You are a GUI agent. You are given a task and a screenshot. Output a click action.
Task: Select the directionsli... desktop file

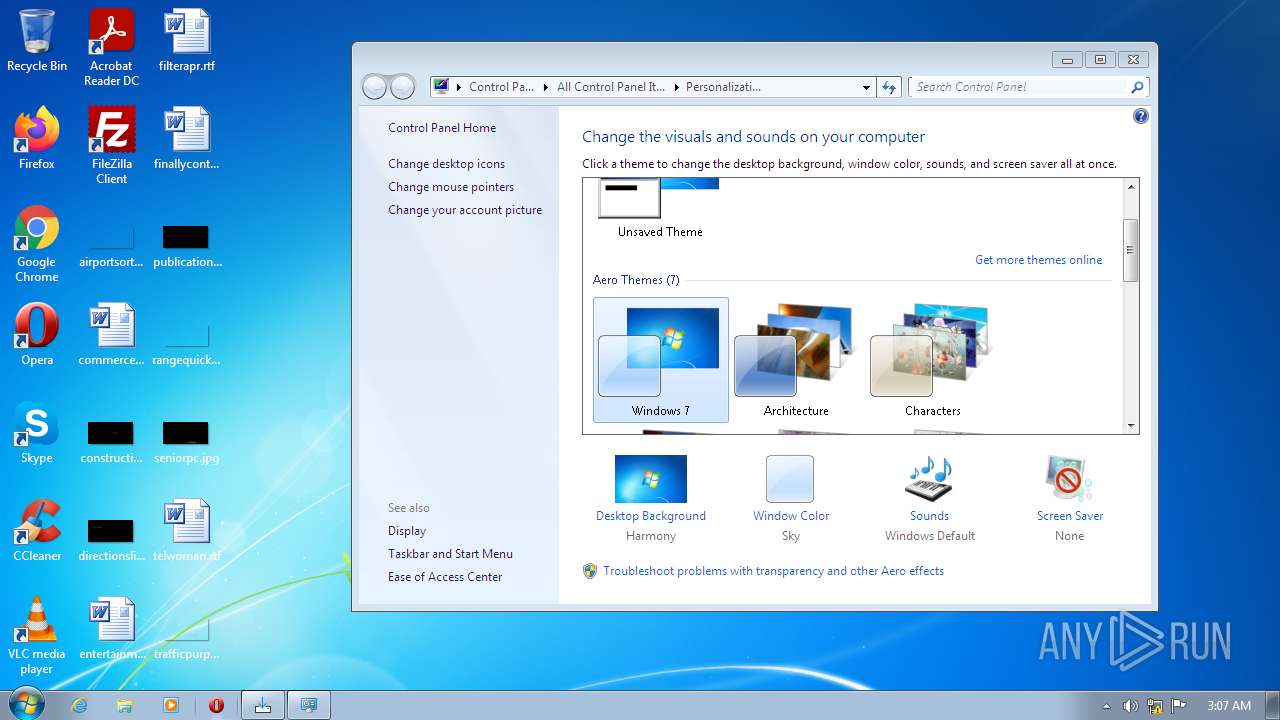[112, 542]
